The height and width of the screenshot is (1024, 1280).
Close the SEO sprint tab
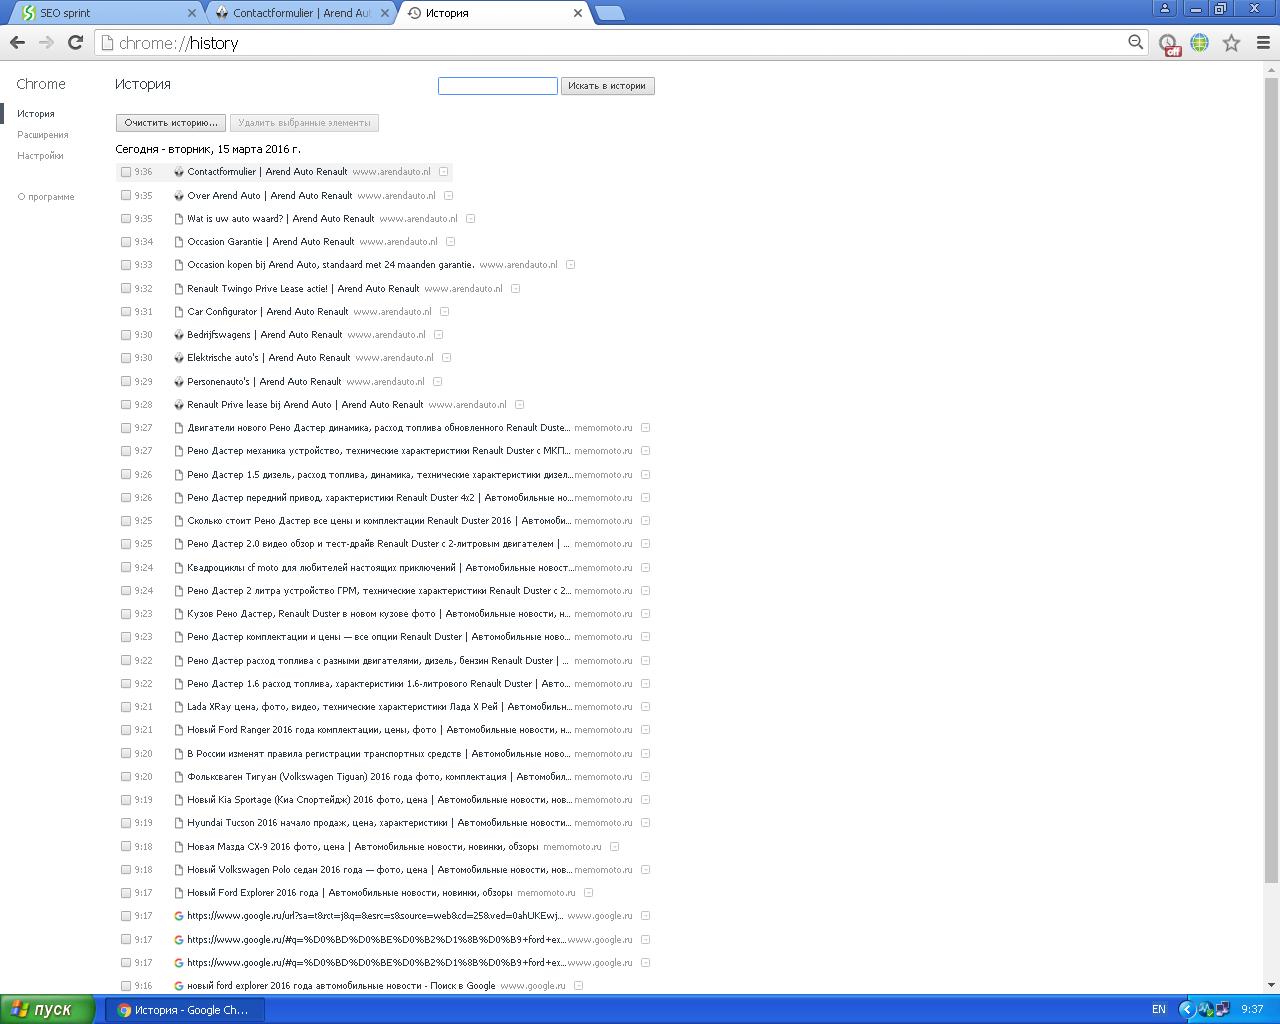[193, 13]
